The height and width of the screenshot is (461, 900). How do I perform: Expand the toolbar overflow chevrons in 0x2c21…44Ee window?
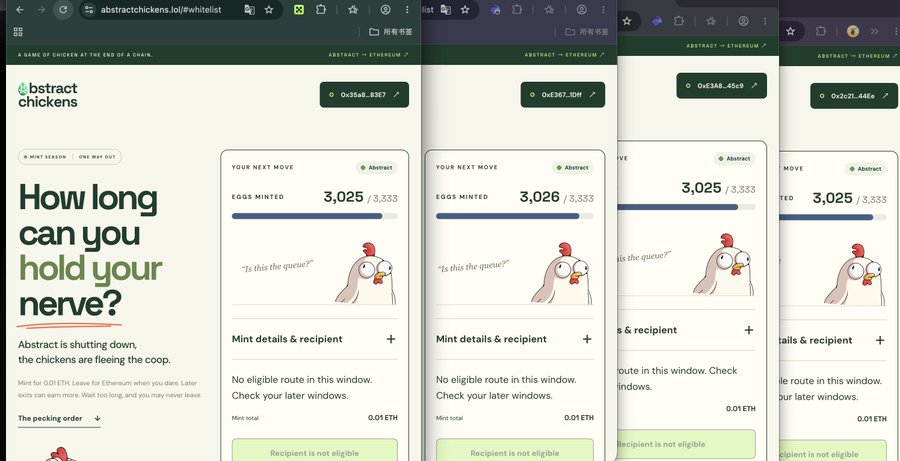point(874,32)
